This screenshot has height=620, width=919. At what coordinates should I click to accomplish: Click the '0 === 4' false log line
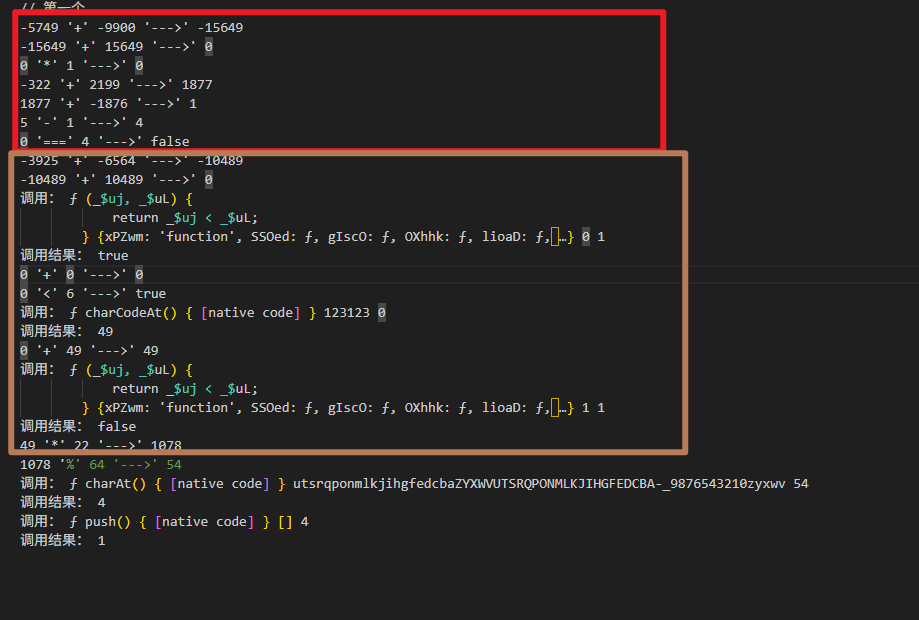[x=105, y=142]
